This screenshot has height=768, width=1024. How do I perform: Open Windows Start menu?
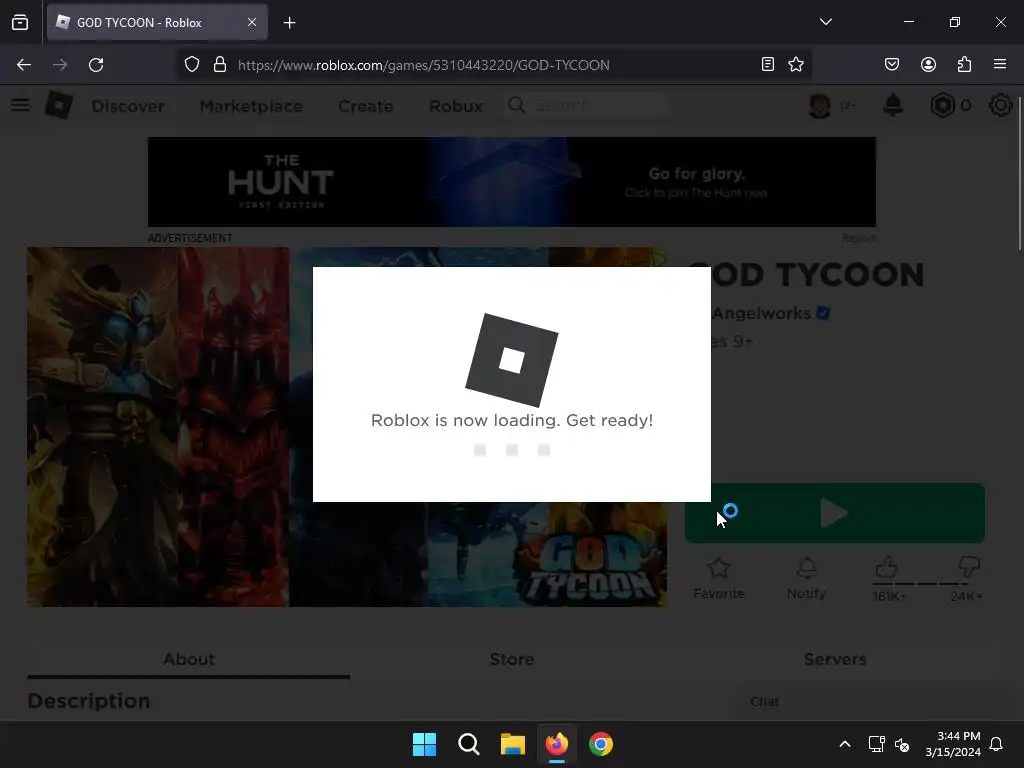(x=424, y=744)
